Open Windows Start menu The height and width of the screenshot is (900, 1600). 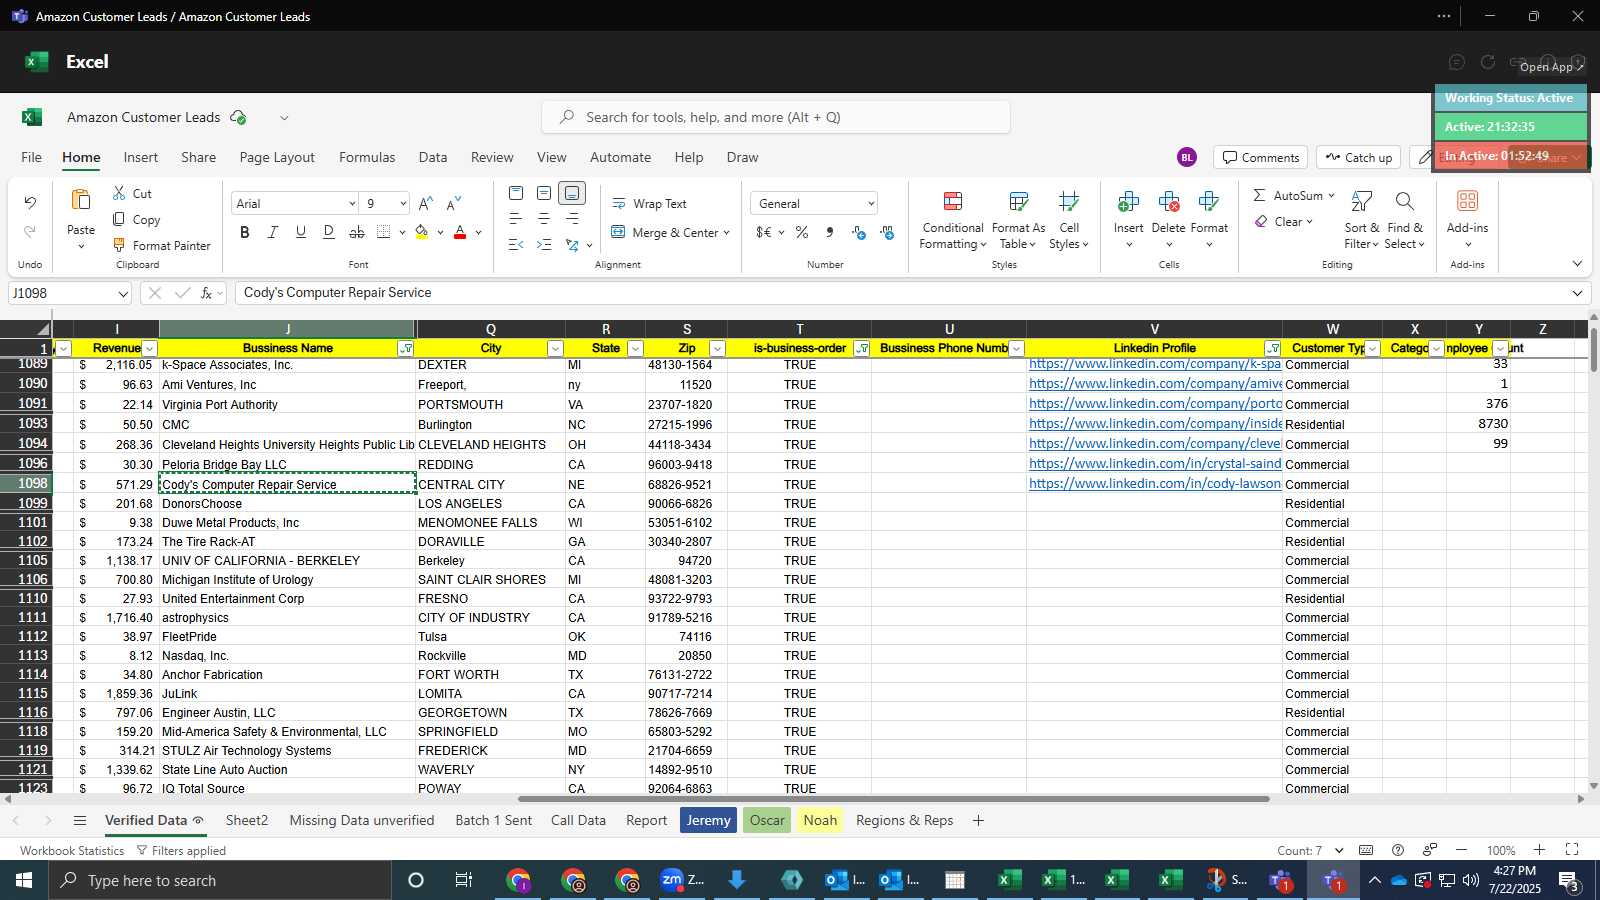pos(24,880)
